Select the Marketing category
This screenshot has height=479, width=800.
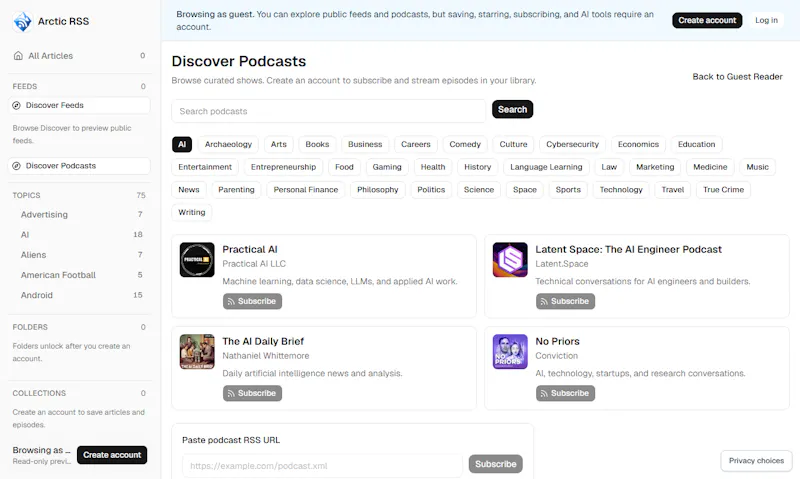(655, 167)
